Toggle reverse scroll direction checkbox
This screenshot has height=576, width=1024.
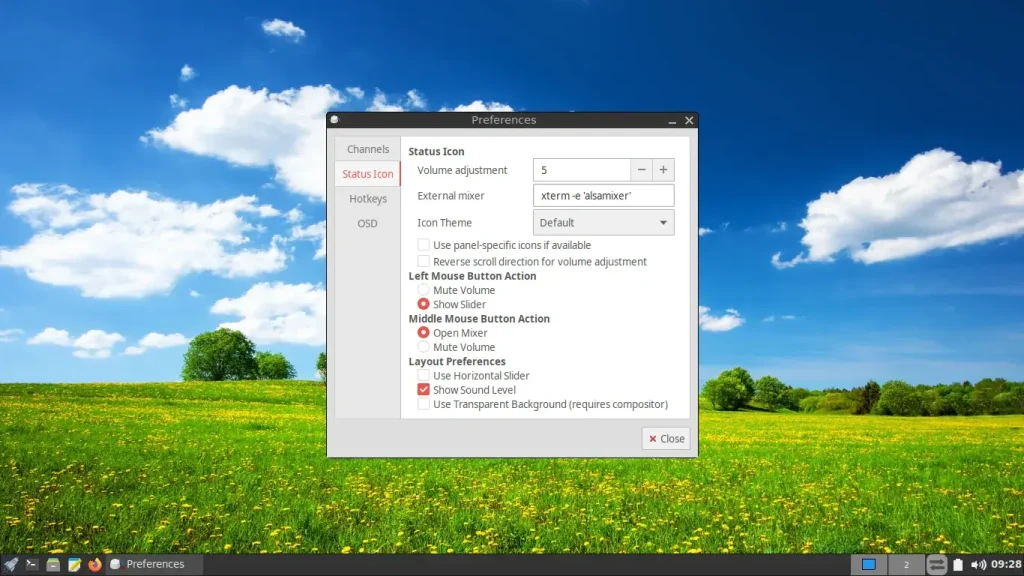pyautogui.click(x=424, y=261)
